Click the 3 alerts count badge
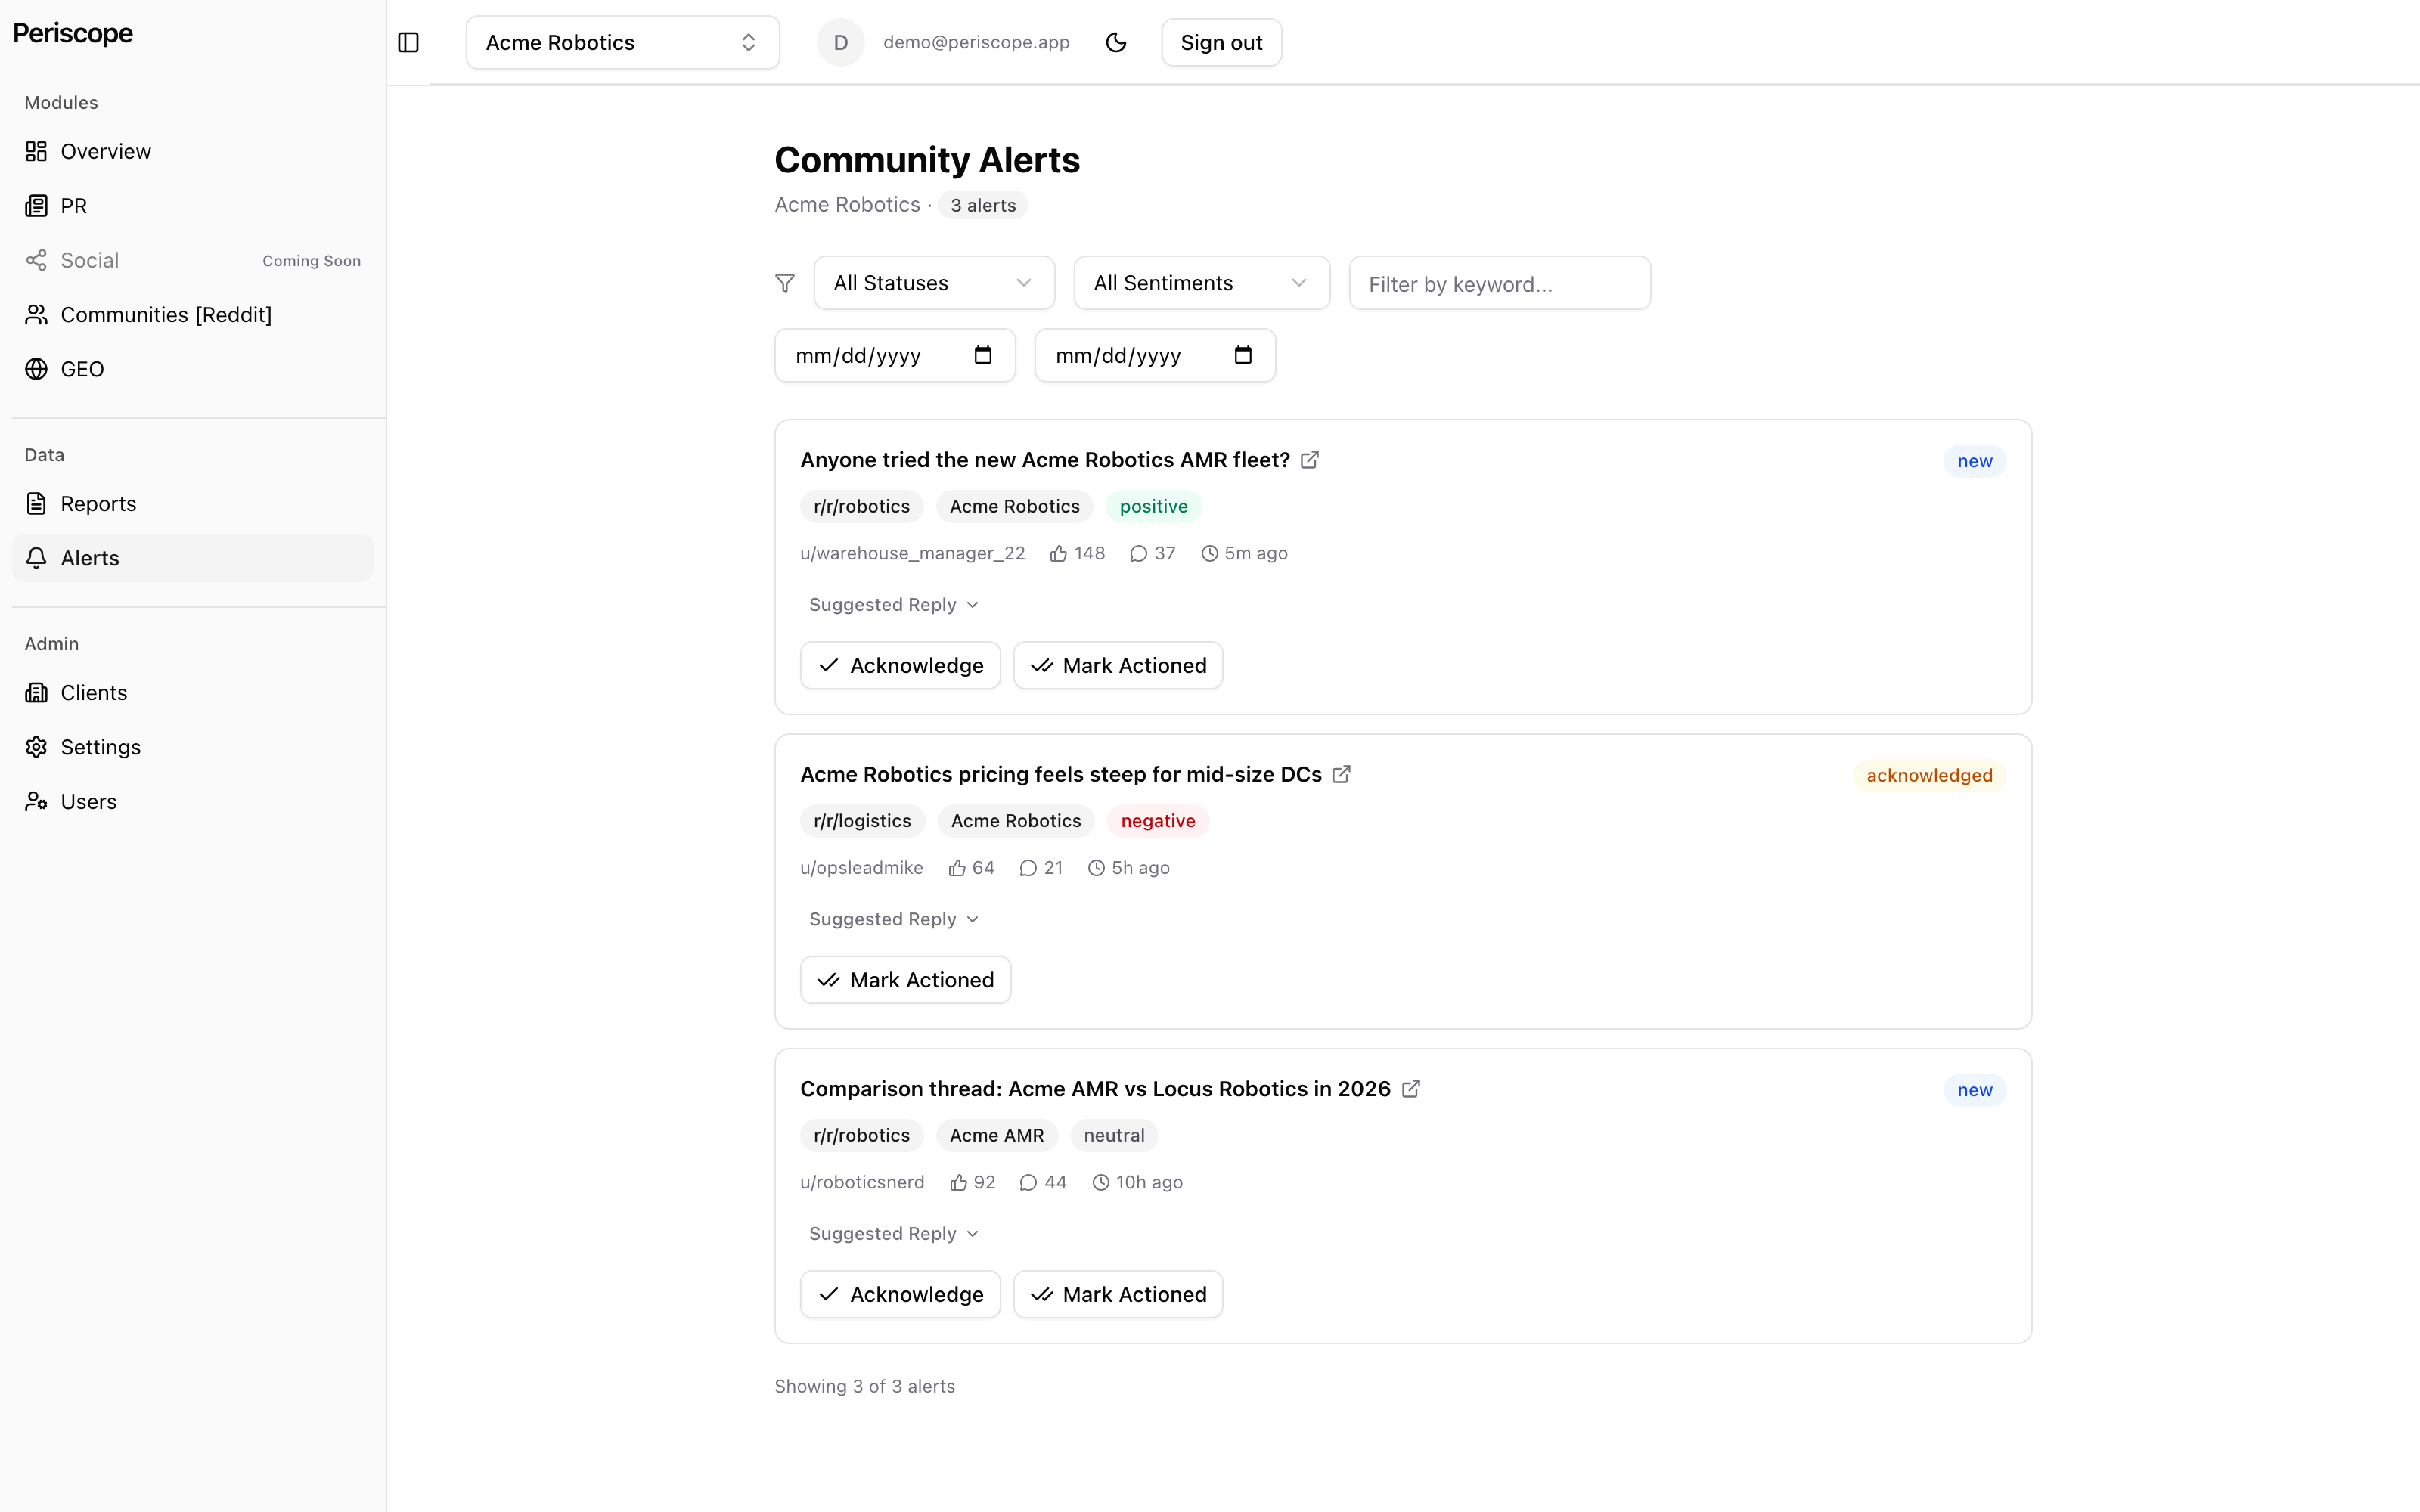The width and height of the screenshot is (2420, 1512). [982, 205]
